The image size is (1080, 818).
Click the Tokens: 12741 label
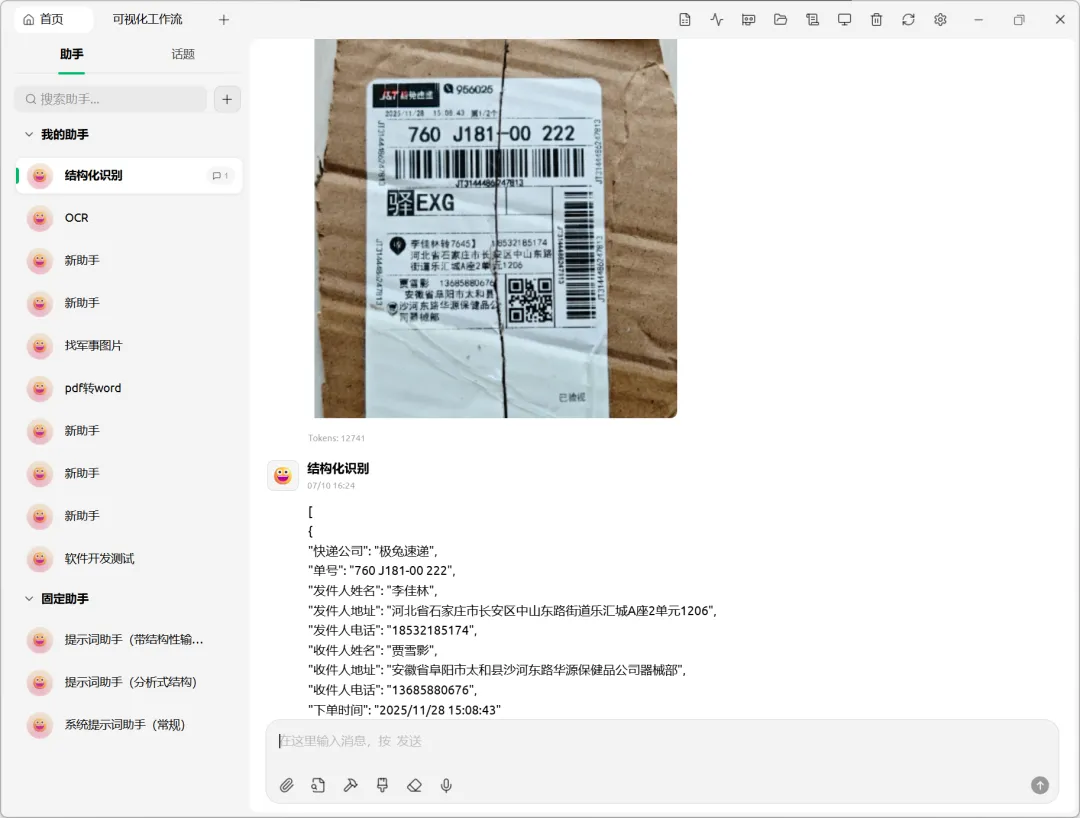[x=336, y=438]
